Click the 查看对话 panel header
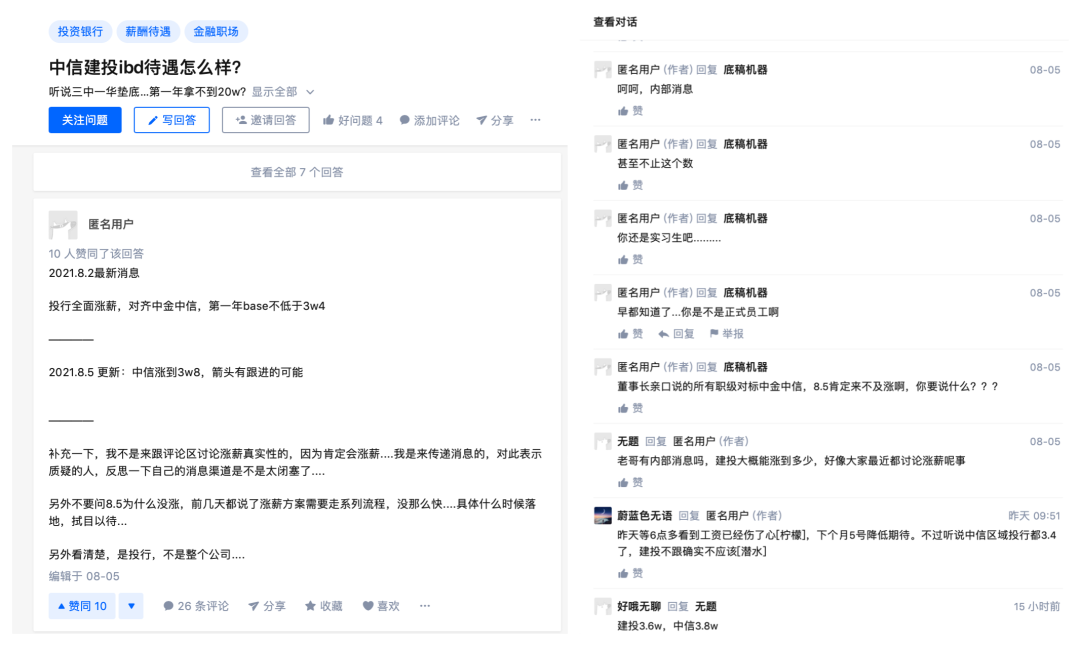 (615, 22)
